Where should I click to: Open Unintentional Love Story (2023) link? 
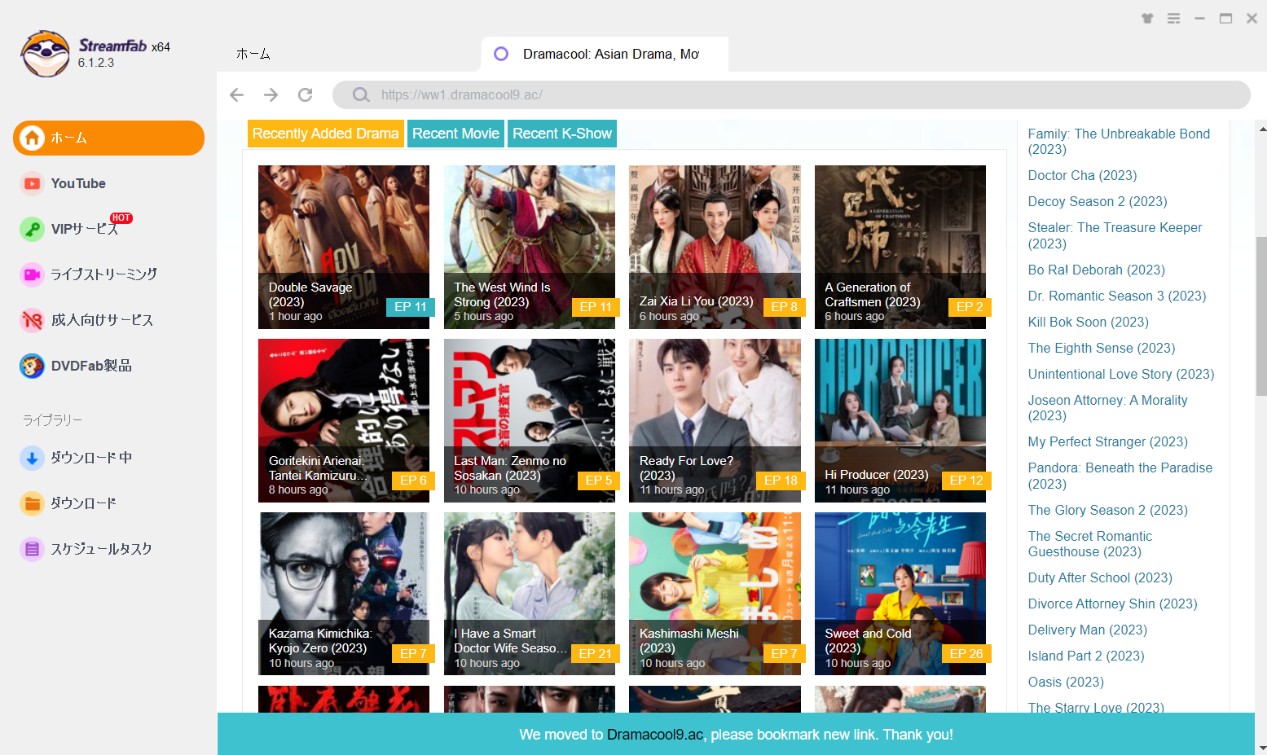coord(1121,374)
